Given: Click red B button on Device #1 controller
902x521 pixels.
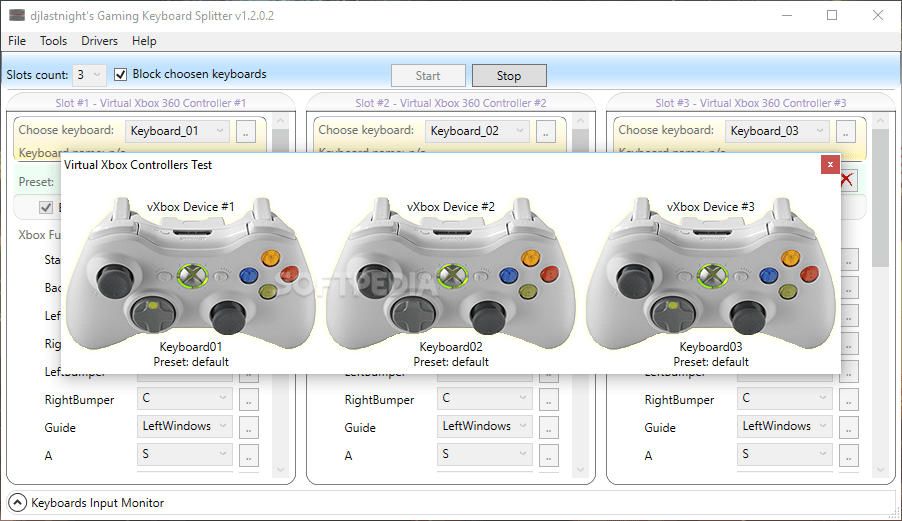Looking at the screenshot, I should (289, 274).
